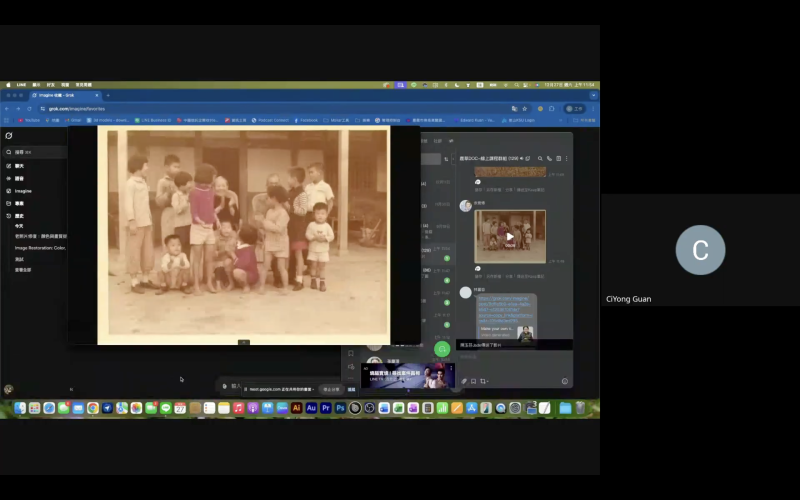Open the Image Restoration history entry
Image resolution: width=800 pixels, height=500 pixels.
coord(40,247)
